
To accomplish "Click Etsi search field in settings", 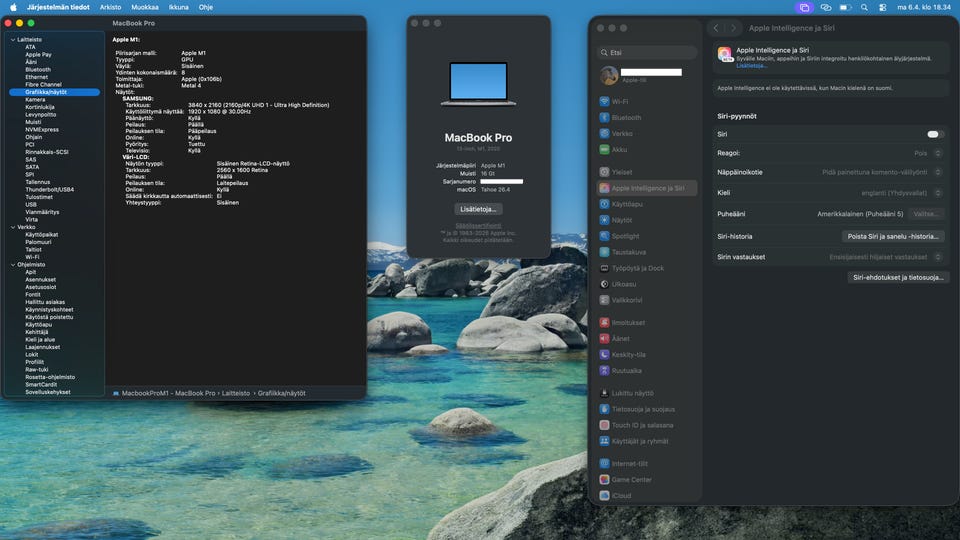I will 647,53.
